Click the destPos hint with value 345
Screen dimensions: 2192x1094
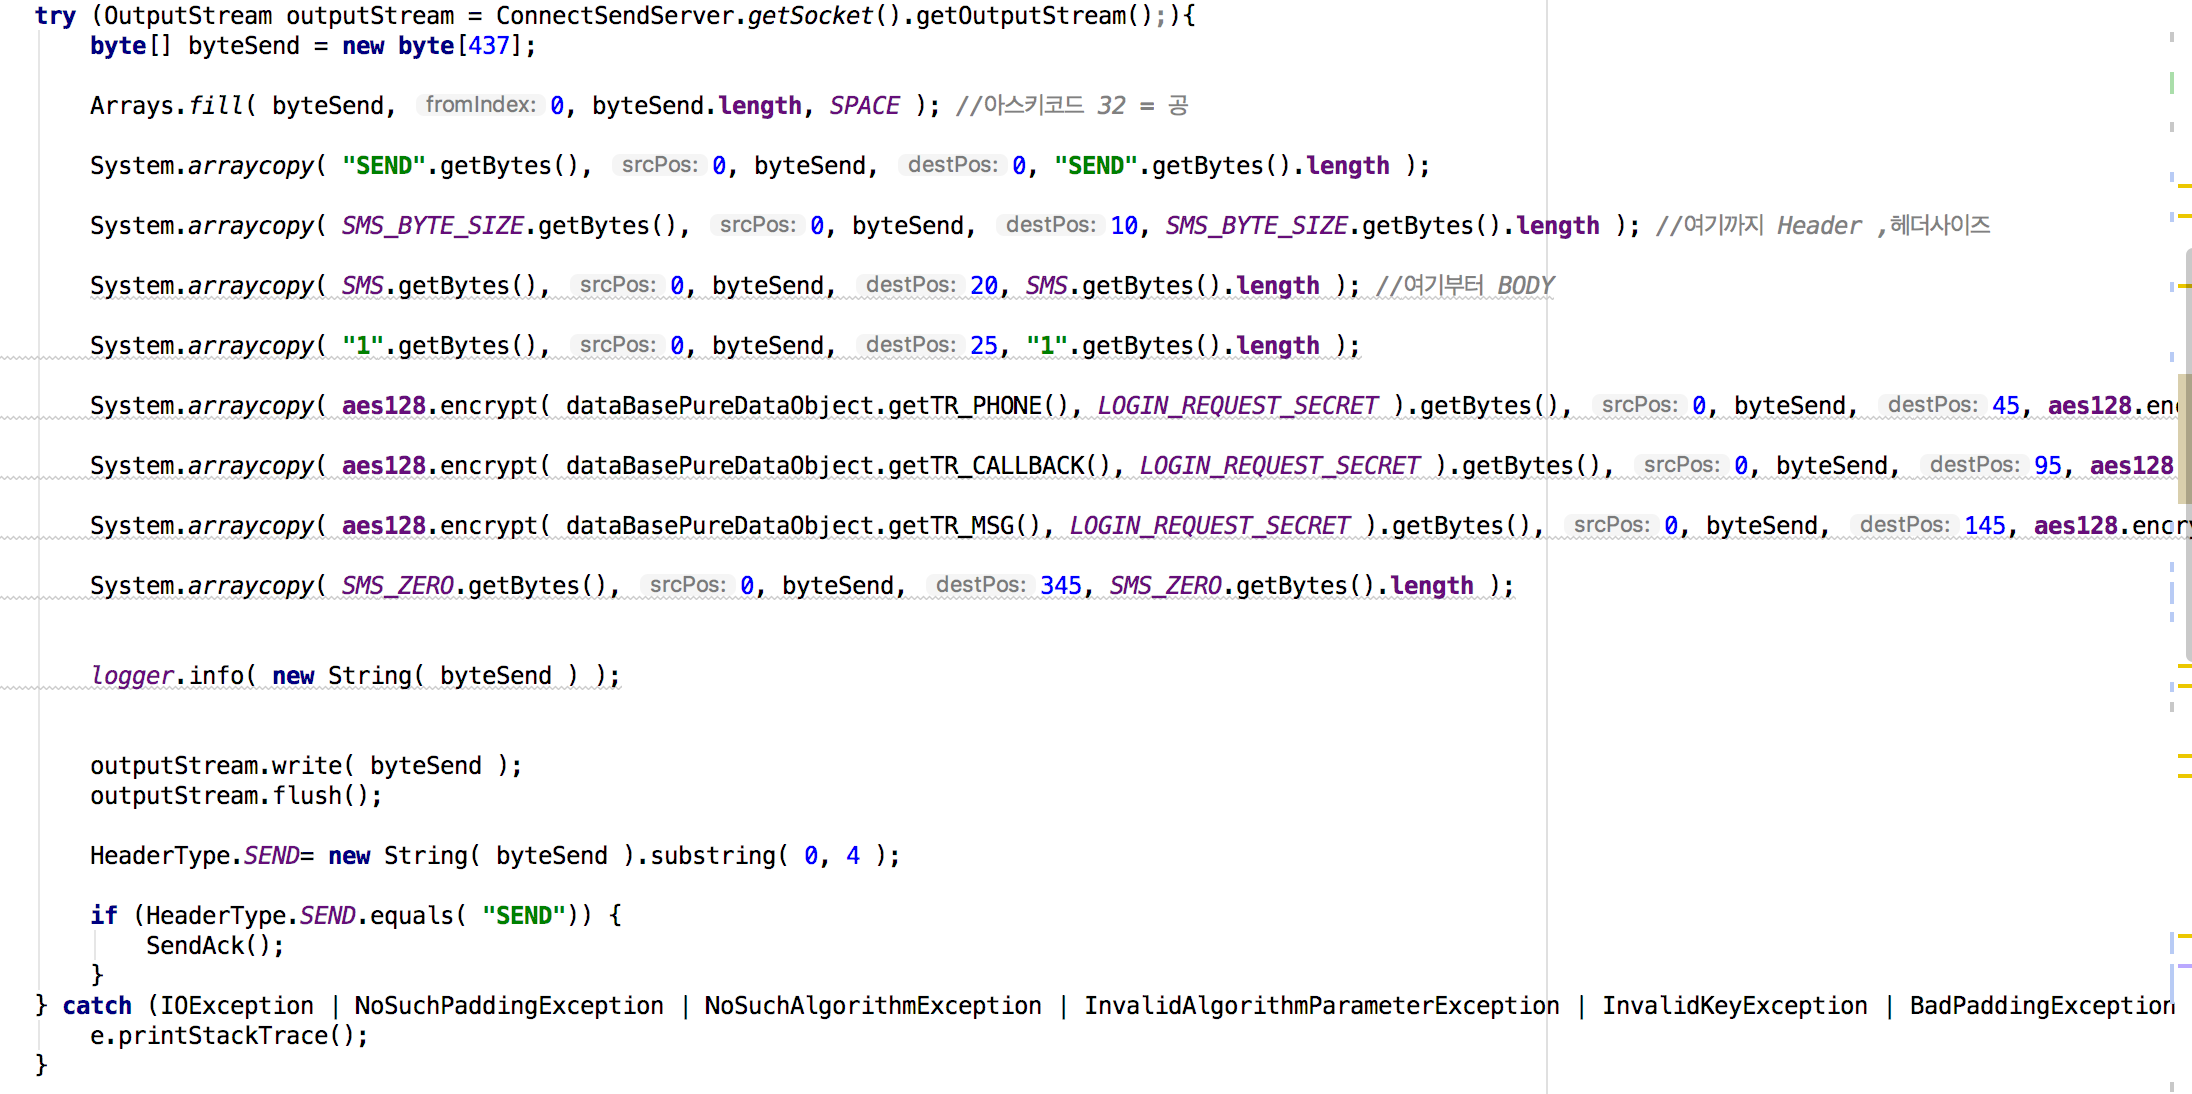980,585
